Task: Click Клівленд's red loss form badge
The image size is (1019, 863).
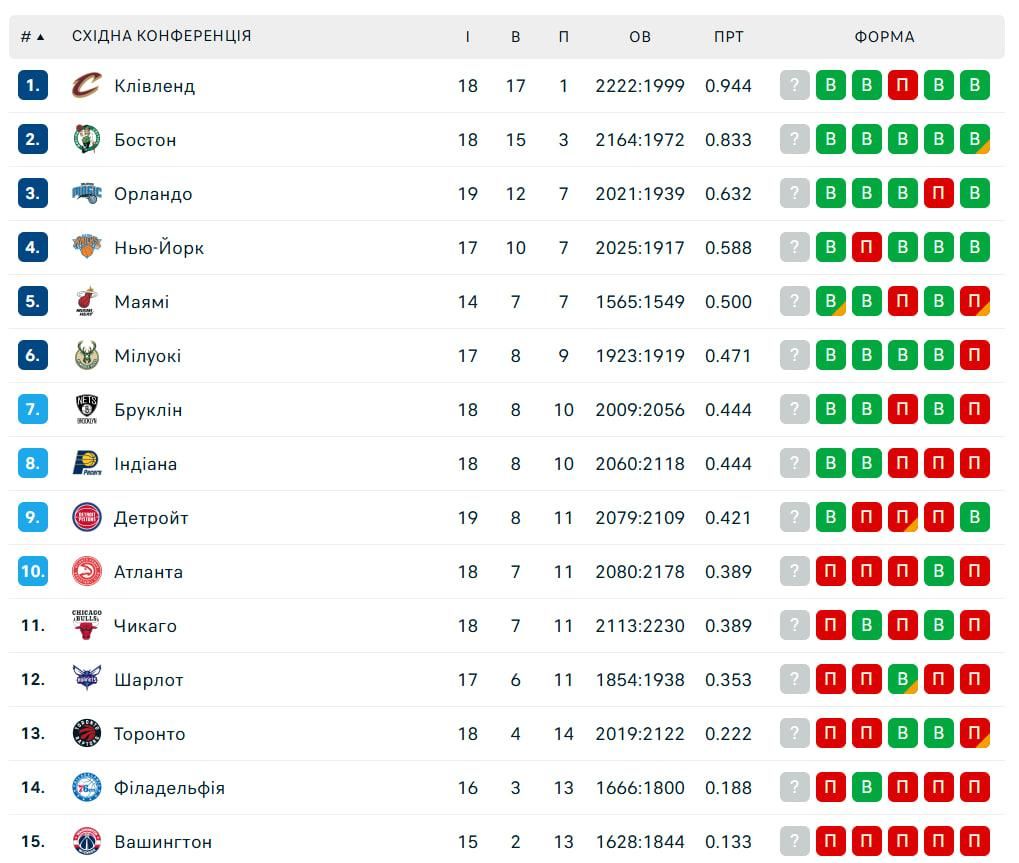Action: 902,85
